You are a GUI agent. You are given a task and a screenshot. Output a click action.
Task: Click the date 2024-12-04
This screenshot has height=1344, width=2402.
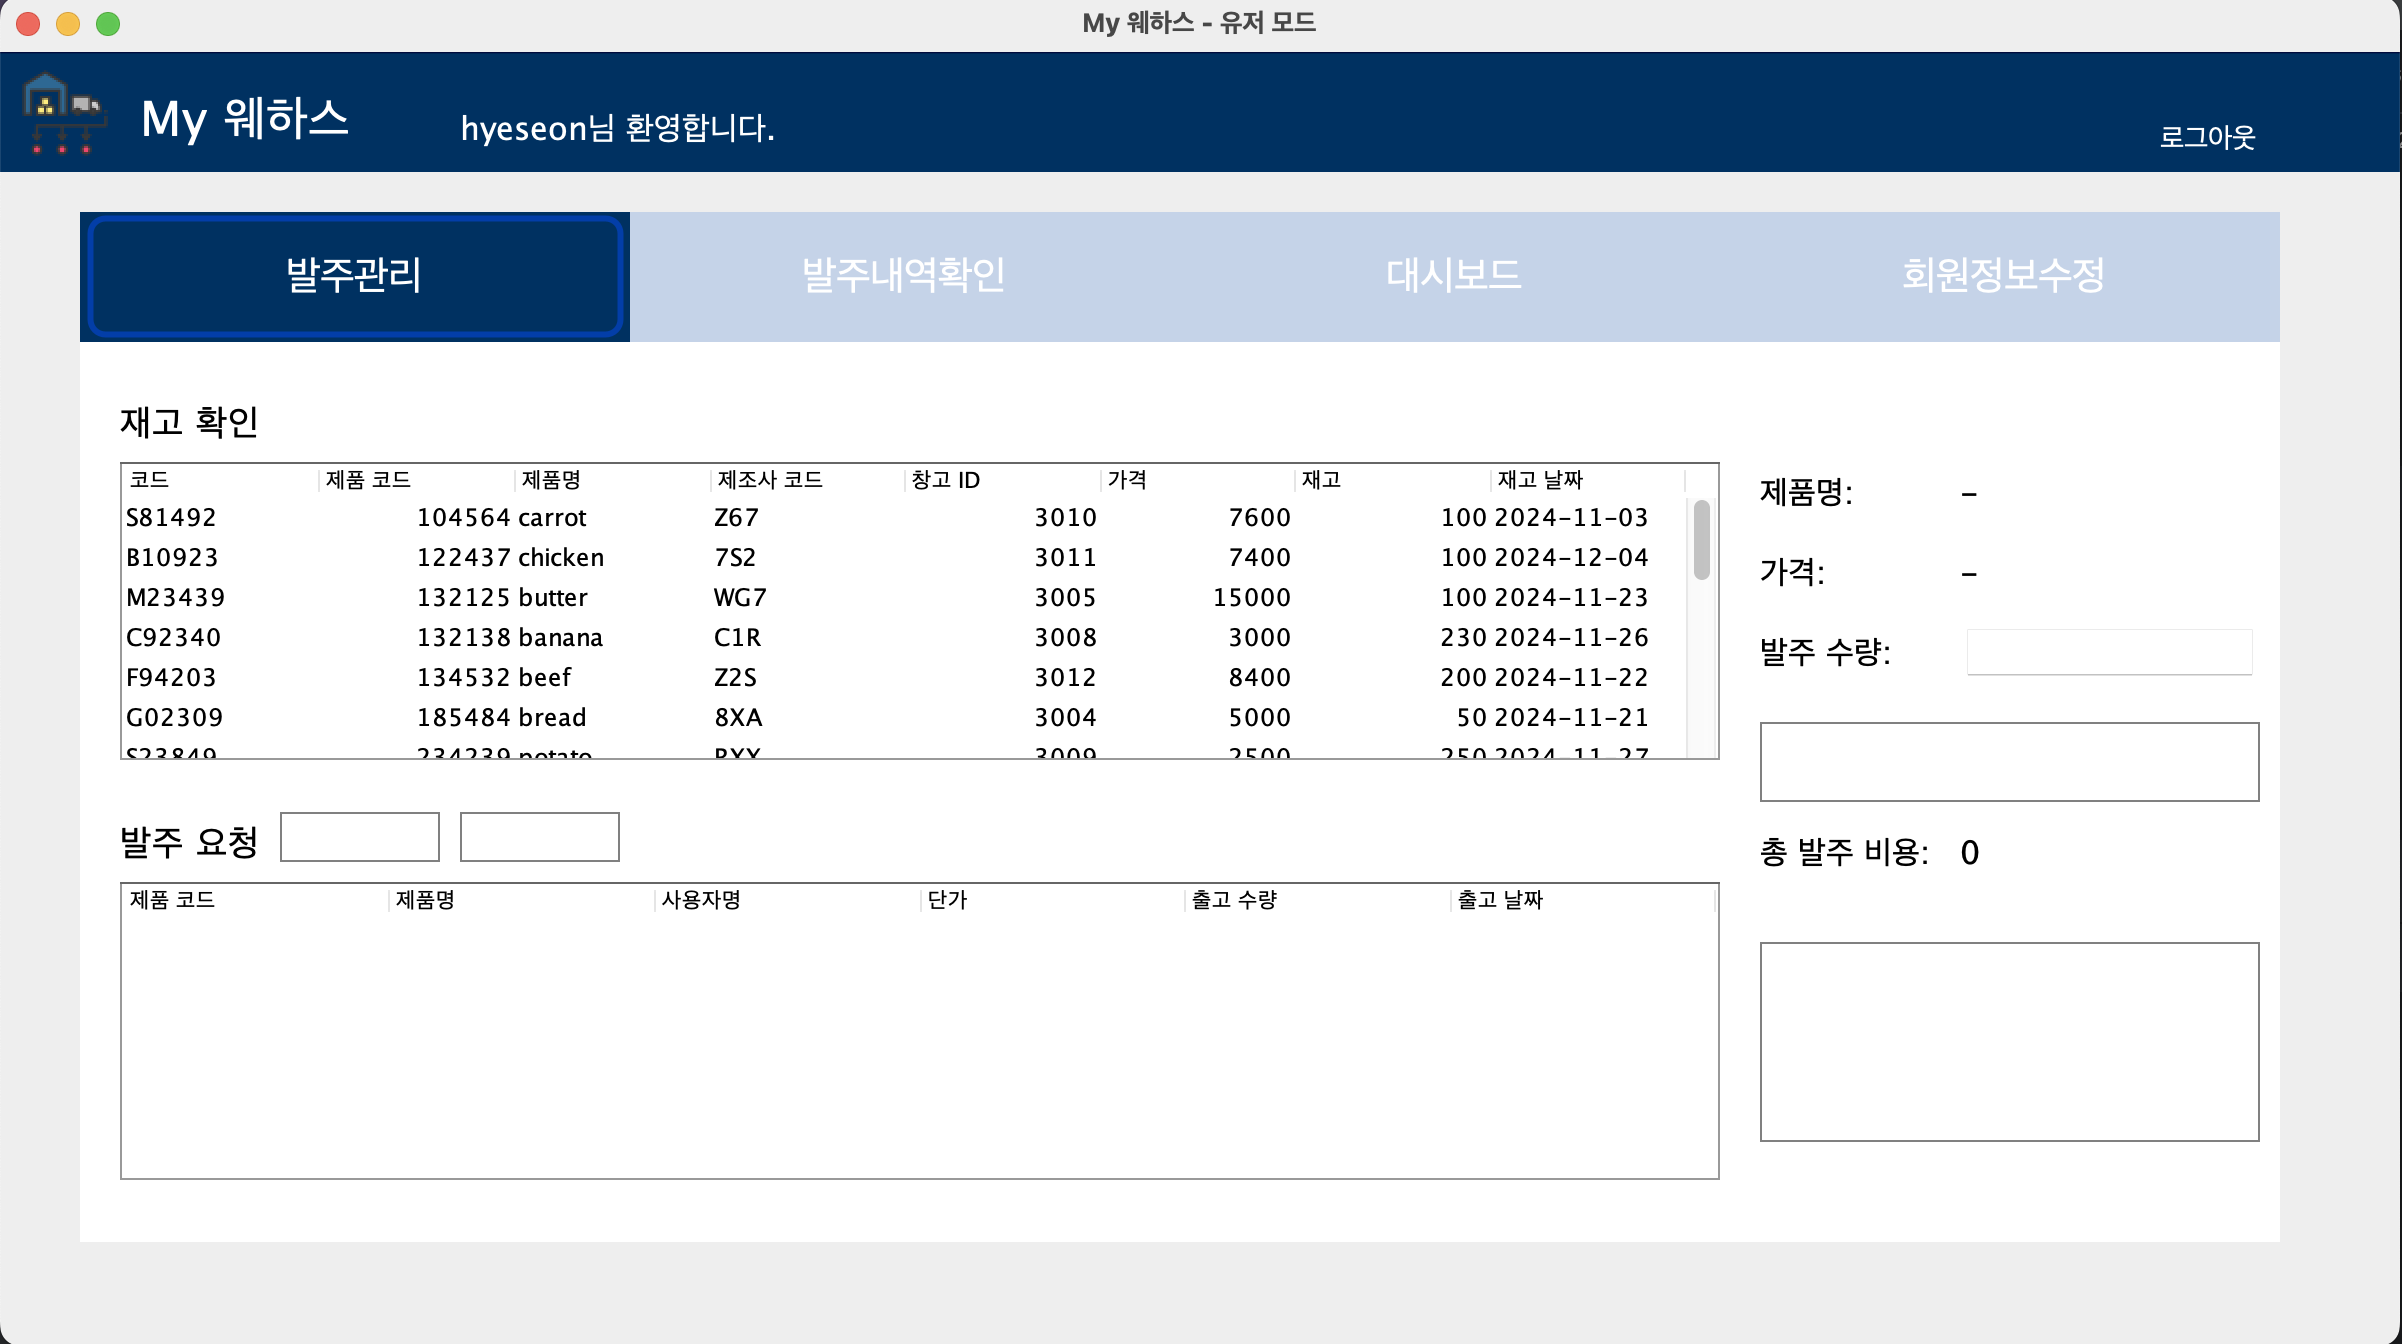(1571, 558)
